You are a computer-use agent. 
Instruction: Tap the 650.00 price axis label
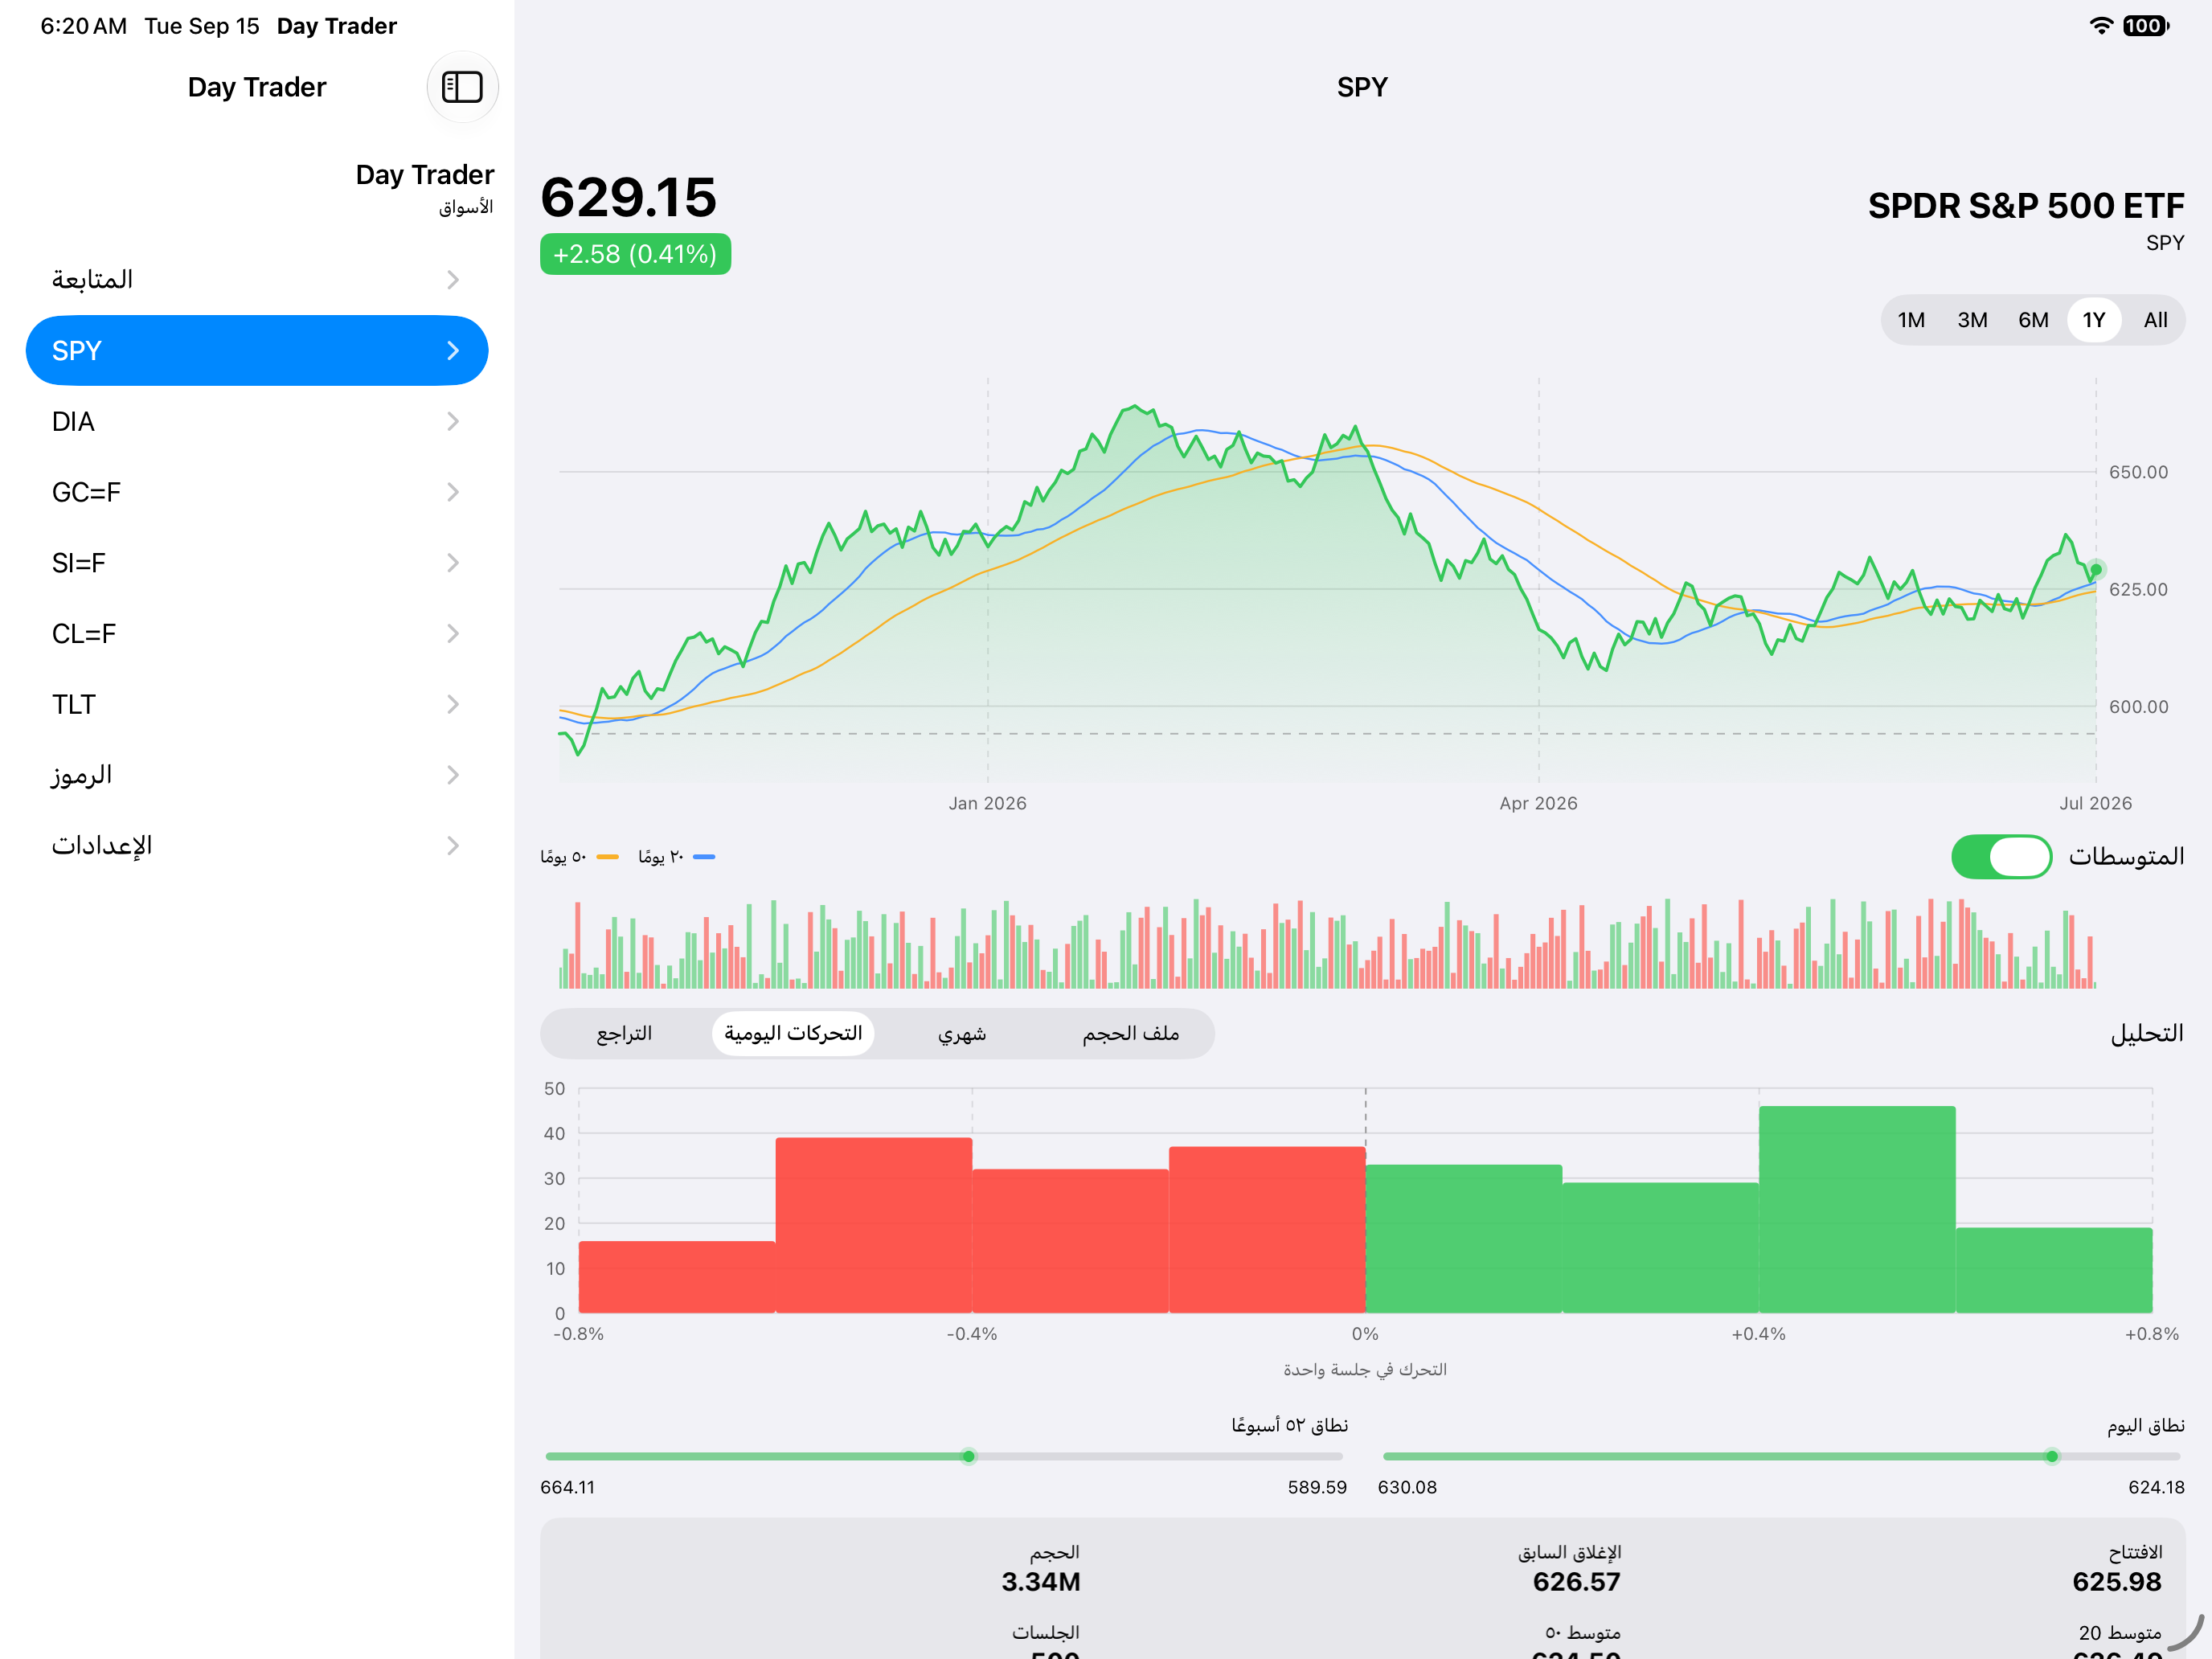pyautogui.click(x=2138, y=472)
